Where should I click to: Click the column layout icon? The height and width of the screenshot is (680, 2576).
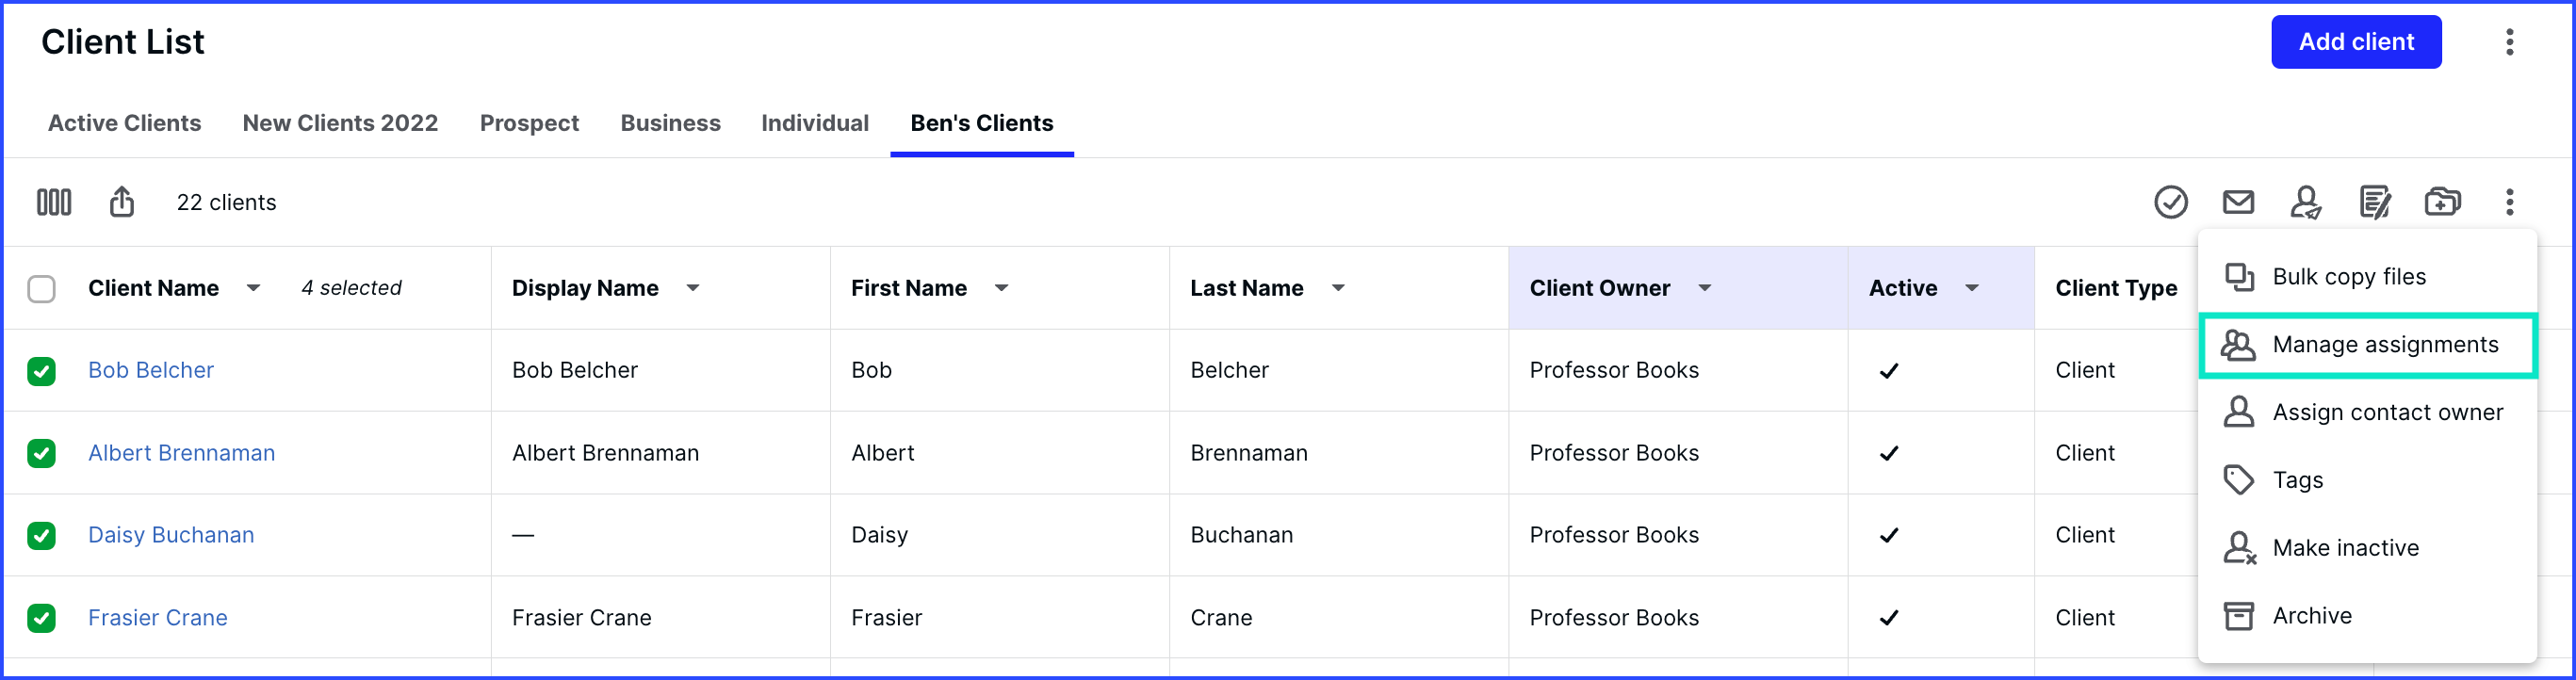[x=53, y=202]
